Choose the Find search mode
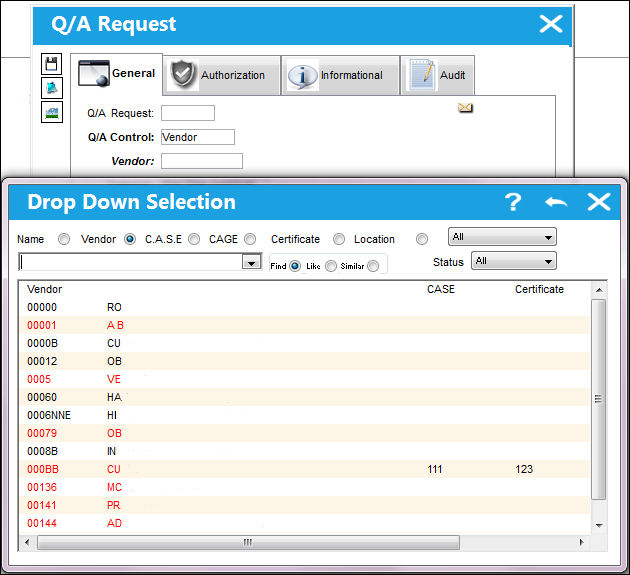The height and width of the screenshot is (575, 630). 295,266
